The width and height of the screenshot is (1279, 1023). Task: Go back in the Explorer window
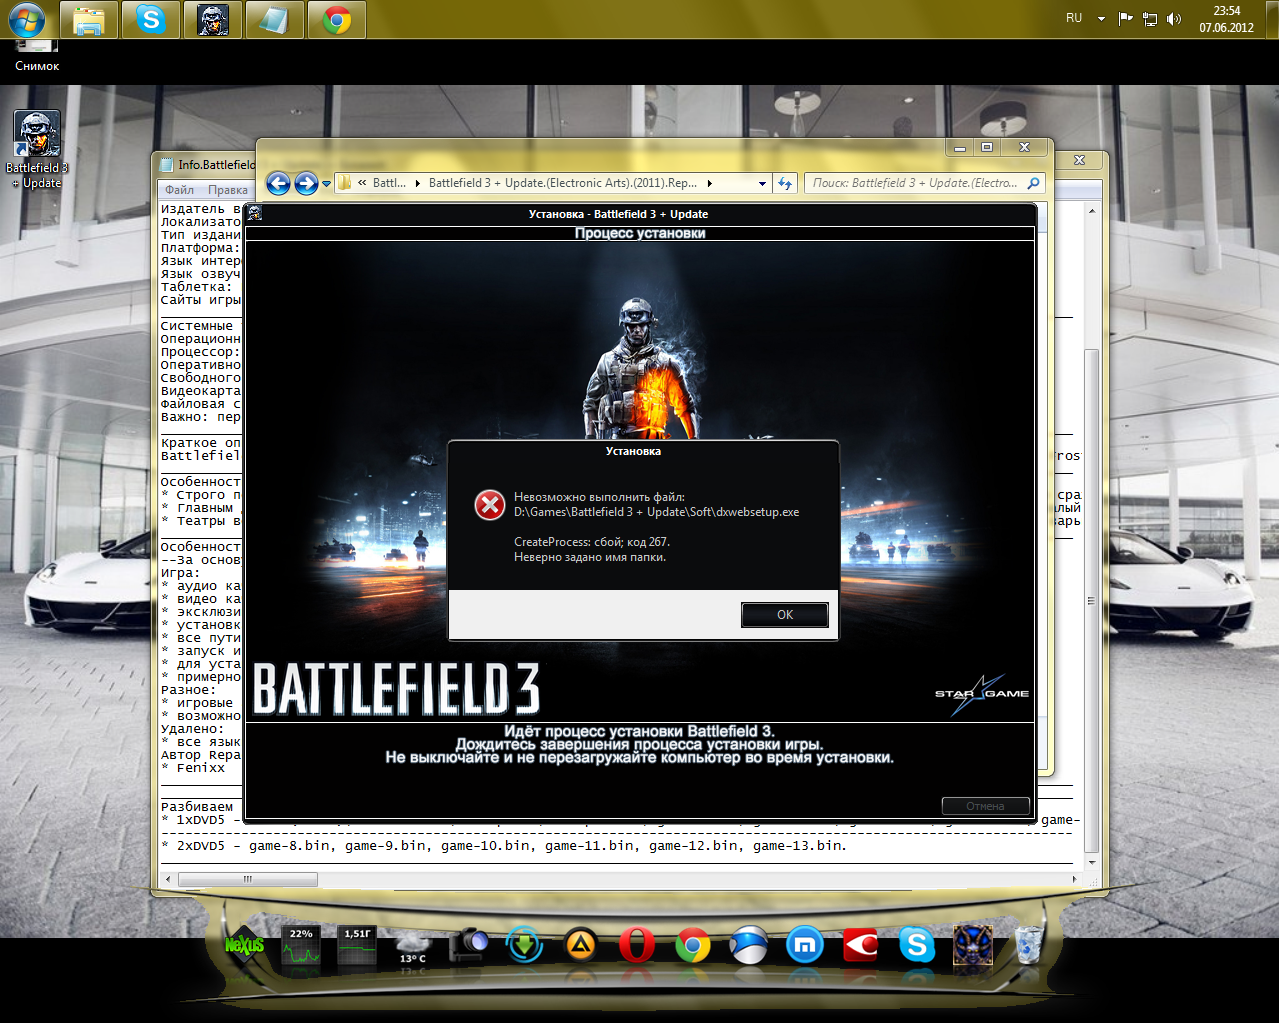[279, 183]
